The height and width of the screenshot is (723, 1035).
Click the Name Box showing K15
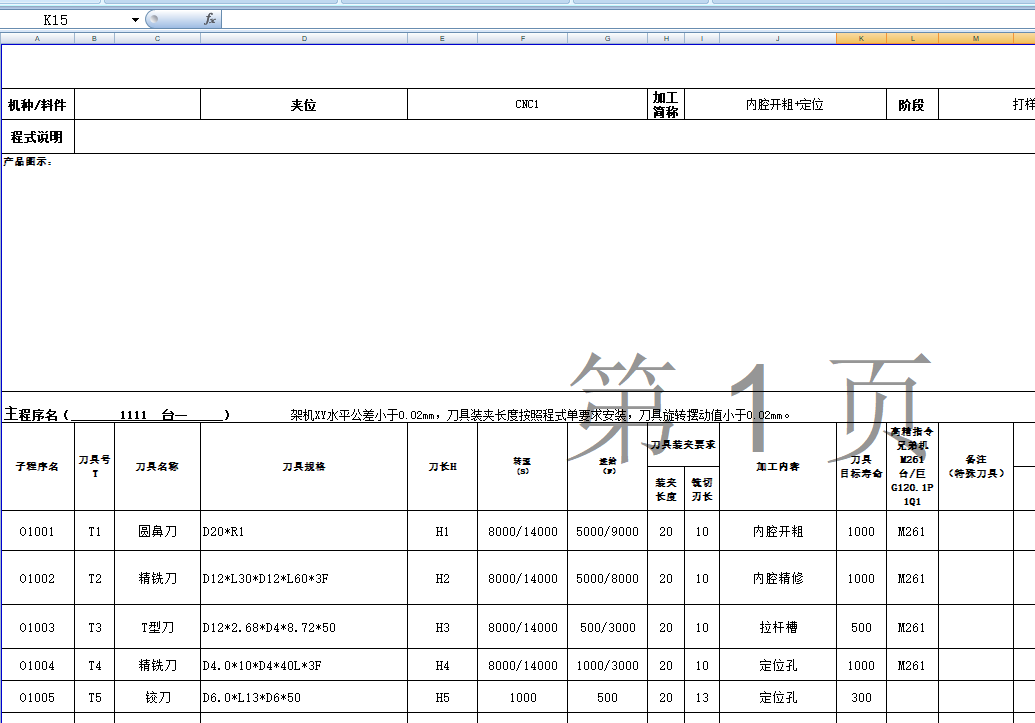point(65,20)
